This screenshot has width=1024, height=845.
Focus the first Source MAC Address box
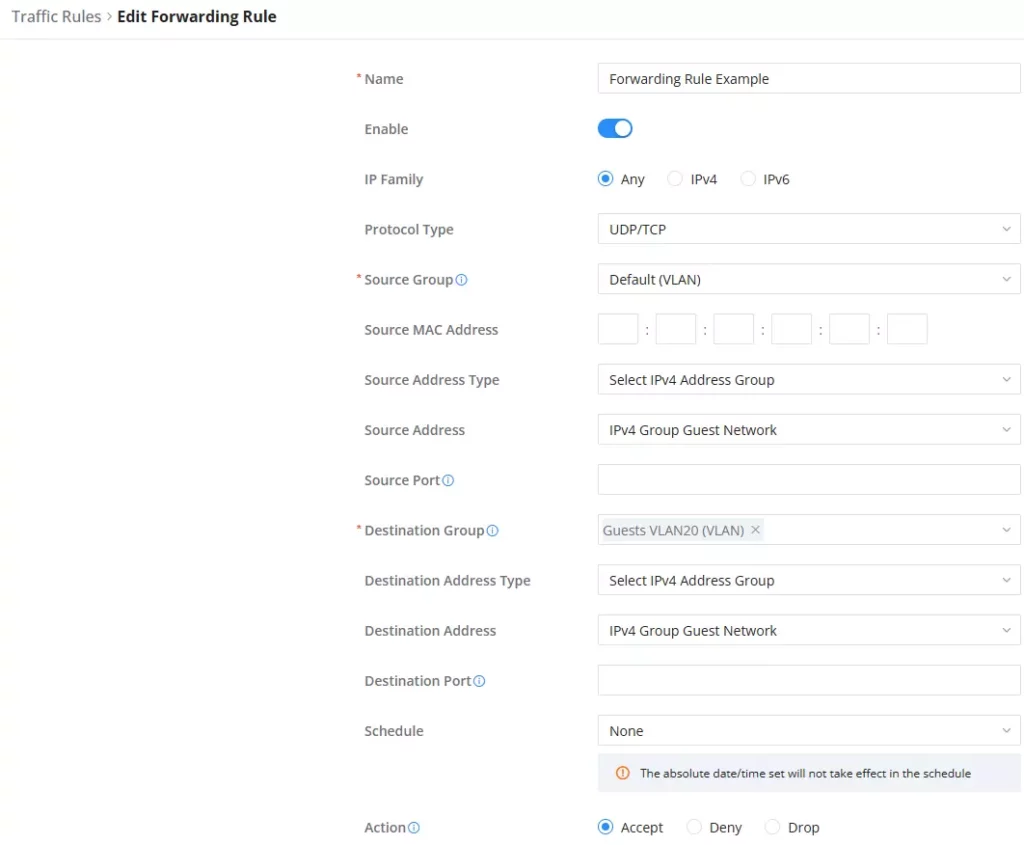[x=618, y=329]
